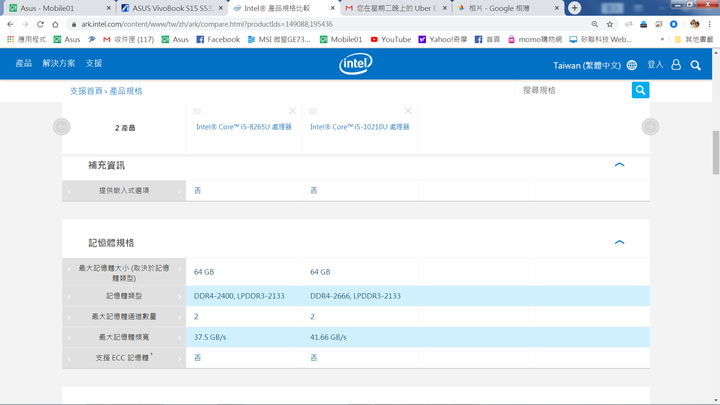The height and width of the screenshot is (405, 720).
Task: Click the 登入 sign-in link
Action: point(655,65)
